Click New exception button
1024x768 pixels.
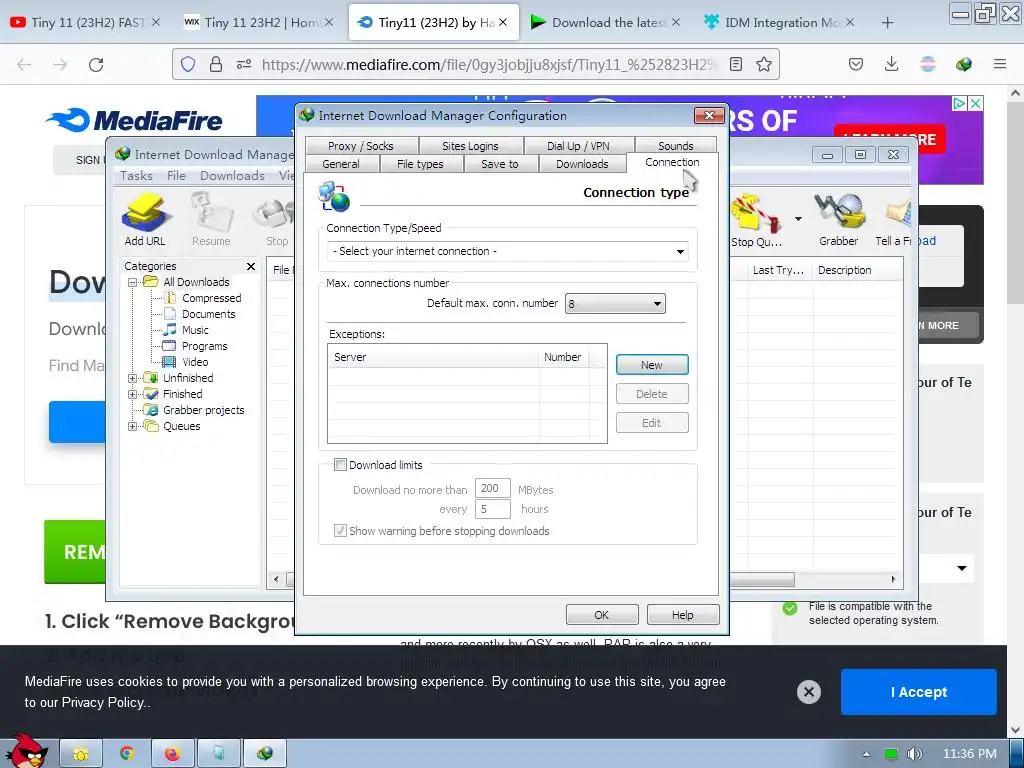(652, 365)
